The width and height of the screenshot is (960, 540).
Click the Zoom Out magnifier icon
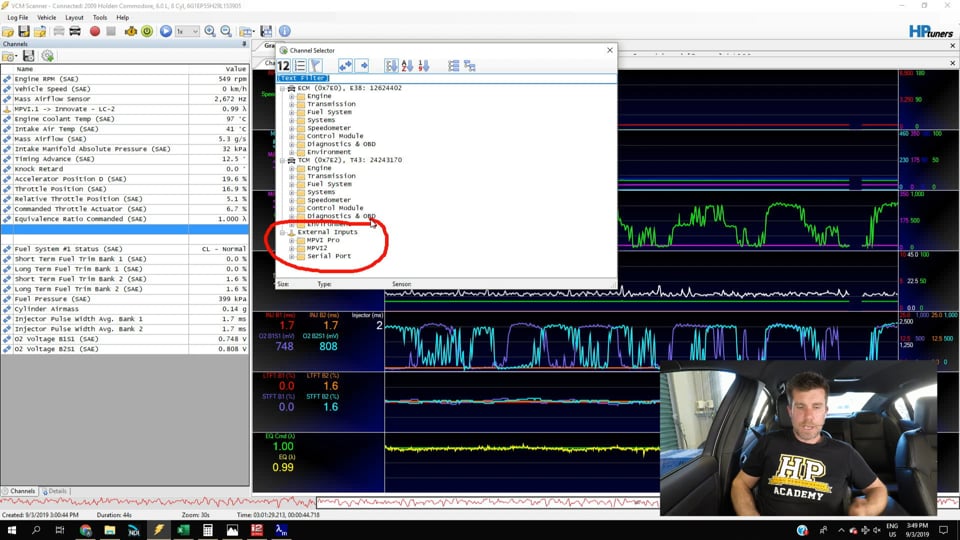coord(226,31)
